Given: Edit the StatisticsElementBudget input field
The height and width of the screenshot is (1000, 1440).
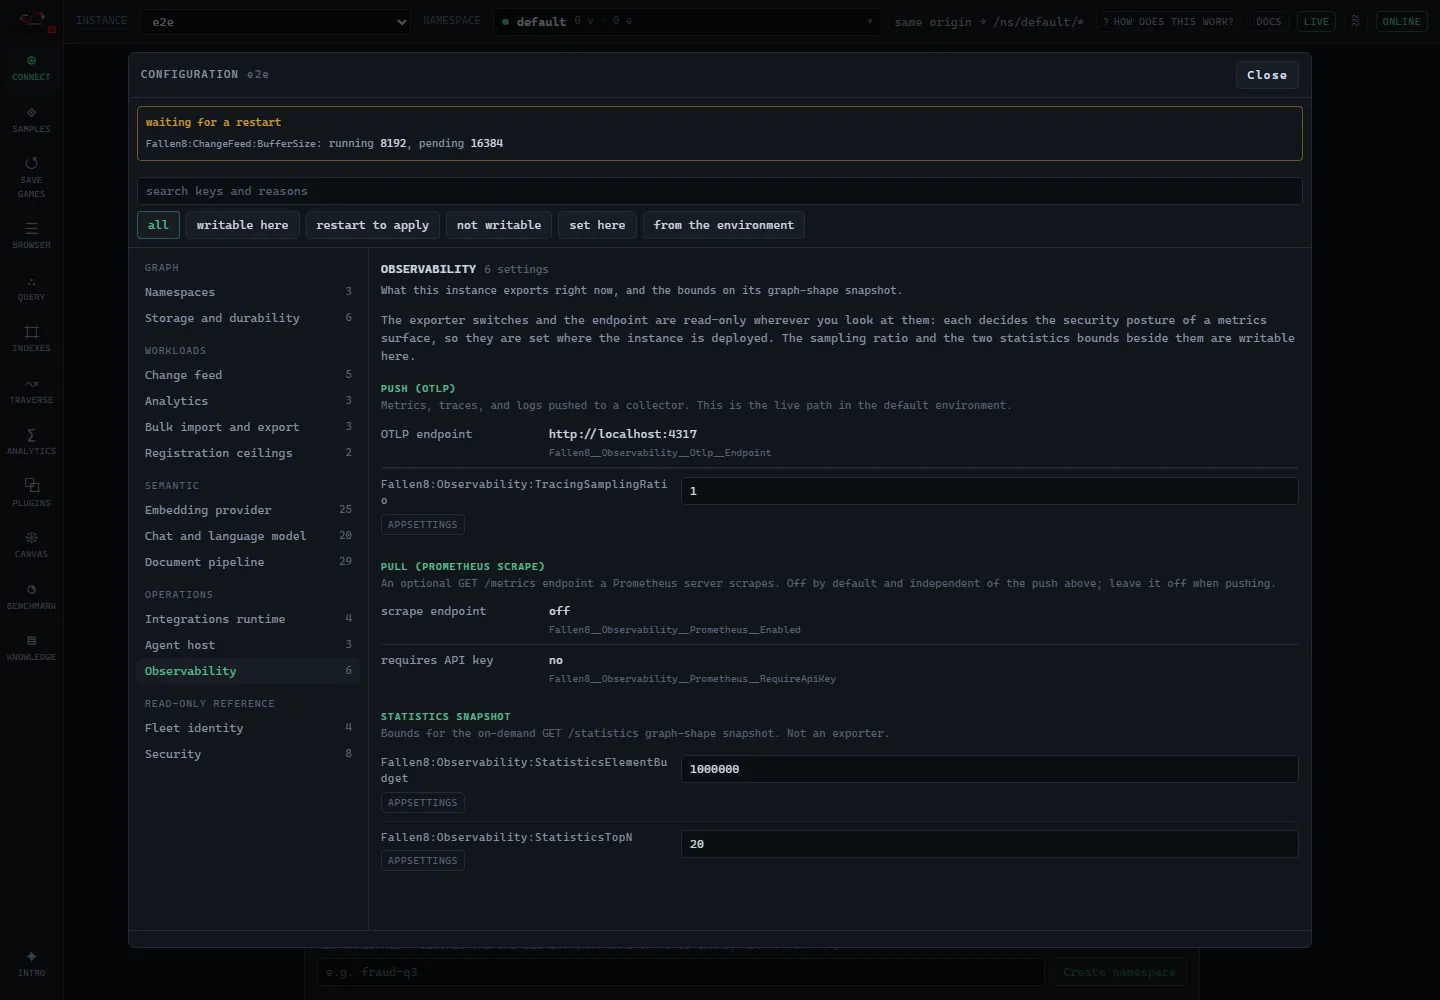Looking at the screenshot, I should pos(990,769).
